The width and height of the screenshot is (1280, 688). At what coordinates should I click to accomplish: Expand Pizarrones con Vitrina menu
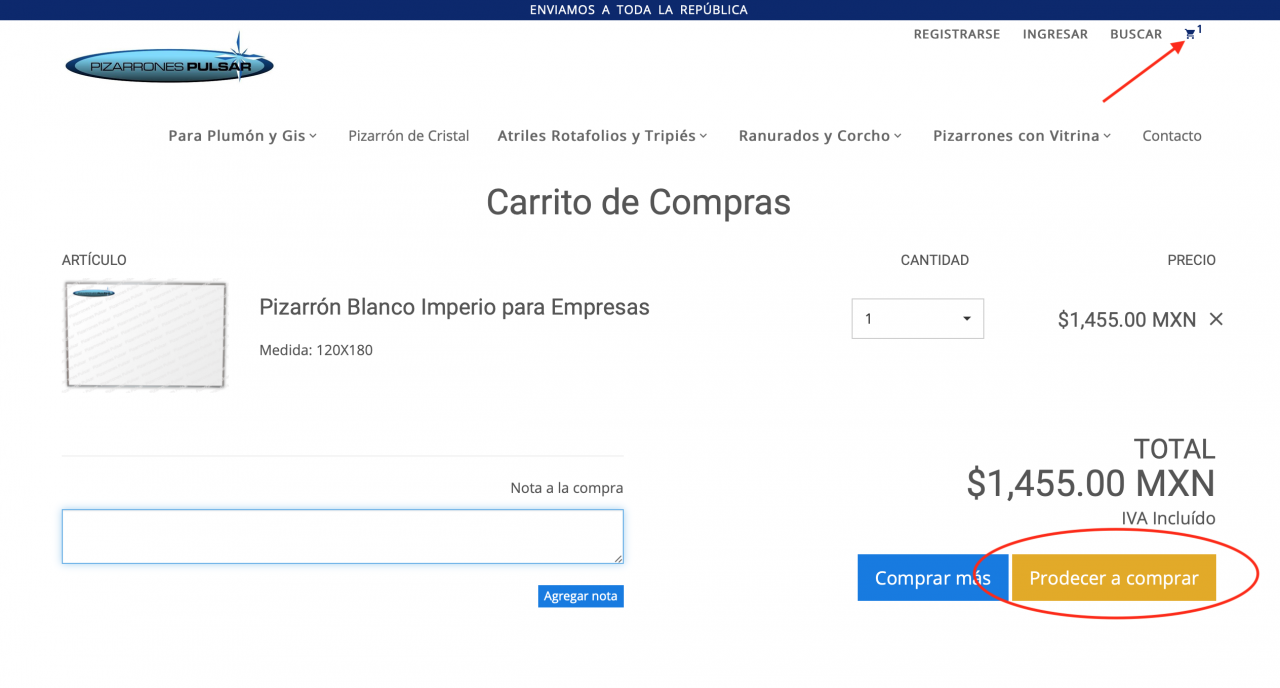(x=1022, y=136)
